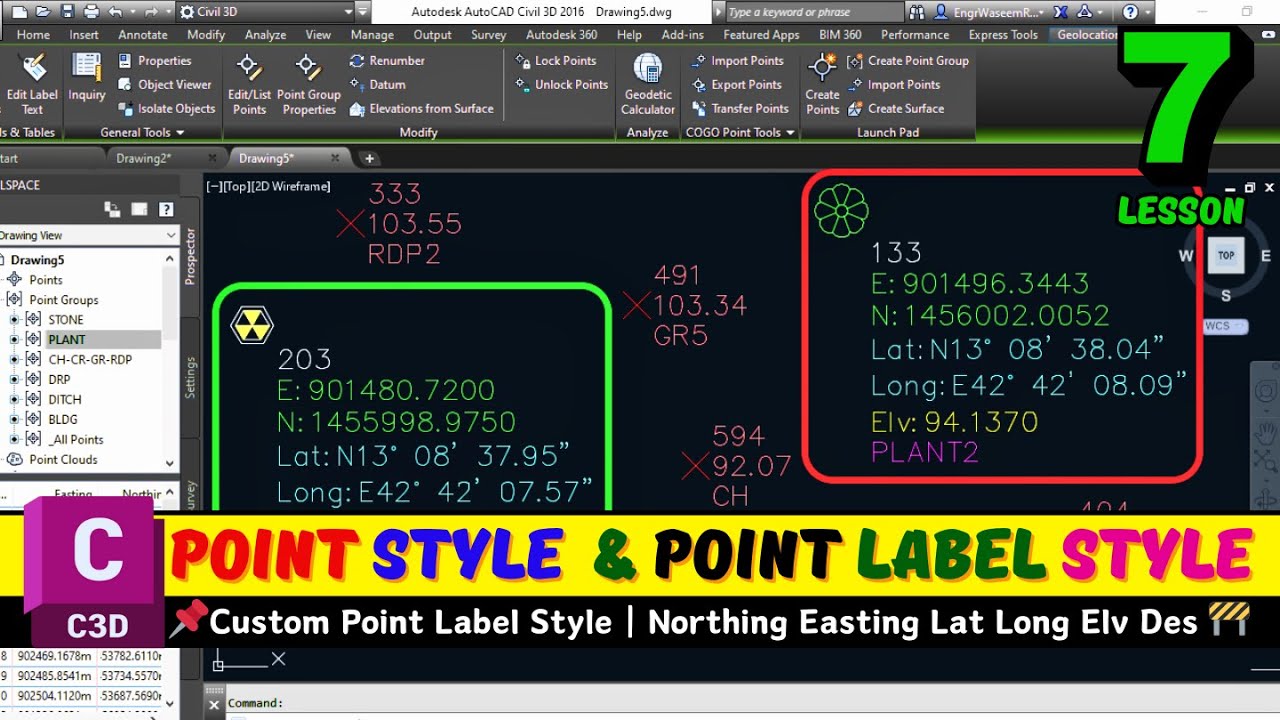
Task: Click Create Point Group
Action: click(x=908, y=61)
